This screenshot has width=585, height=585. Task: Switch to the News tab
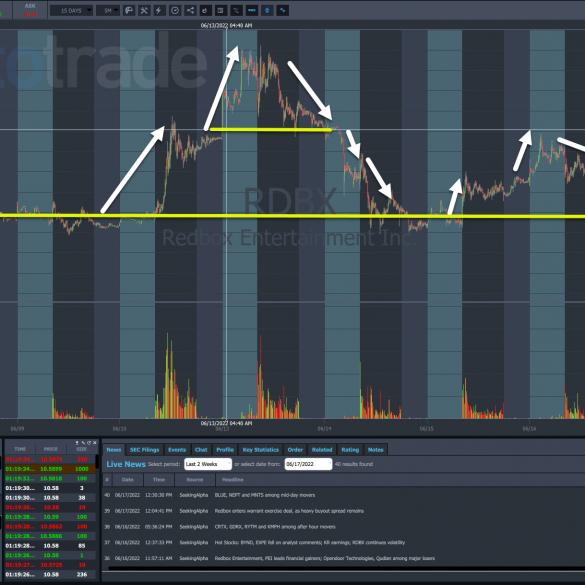[x=113, y=450]
